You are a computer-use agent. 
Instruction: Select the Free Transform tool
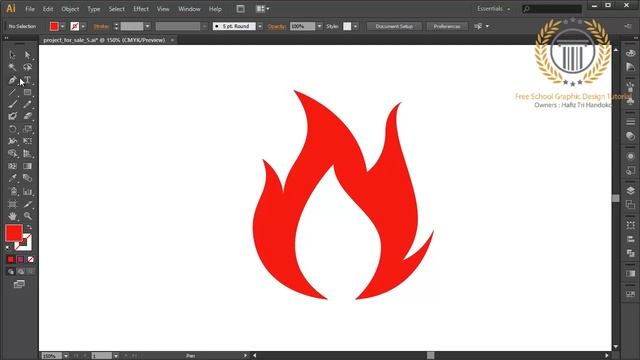27,141
